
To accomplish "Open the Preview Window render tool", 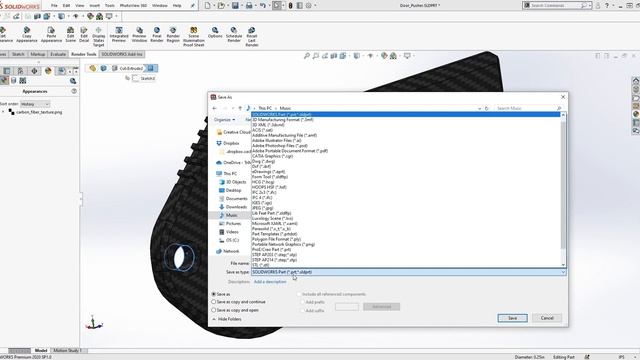I will pyautogui.click(x=139, y=34).
